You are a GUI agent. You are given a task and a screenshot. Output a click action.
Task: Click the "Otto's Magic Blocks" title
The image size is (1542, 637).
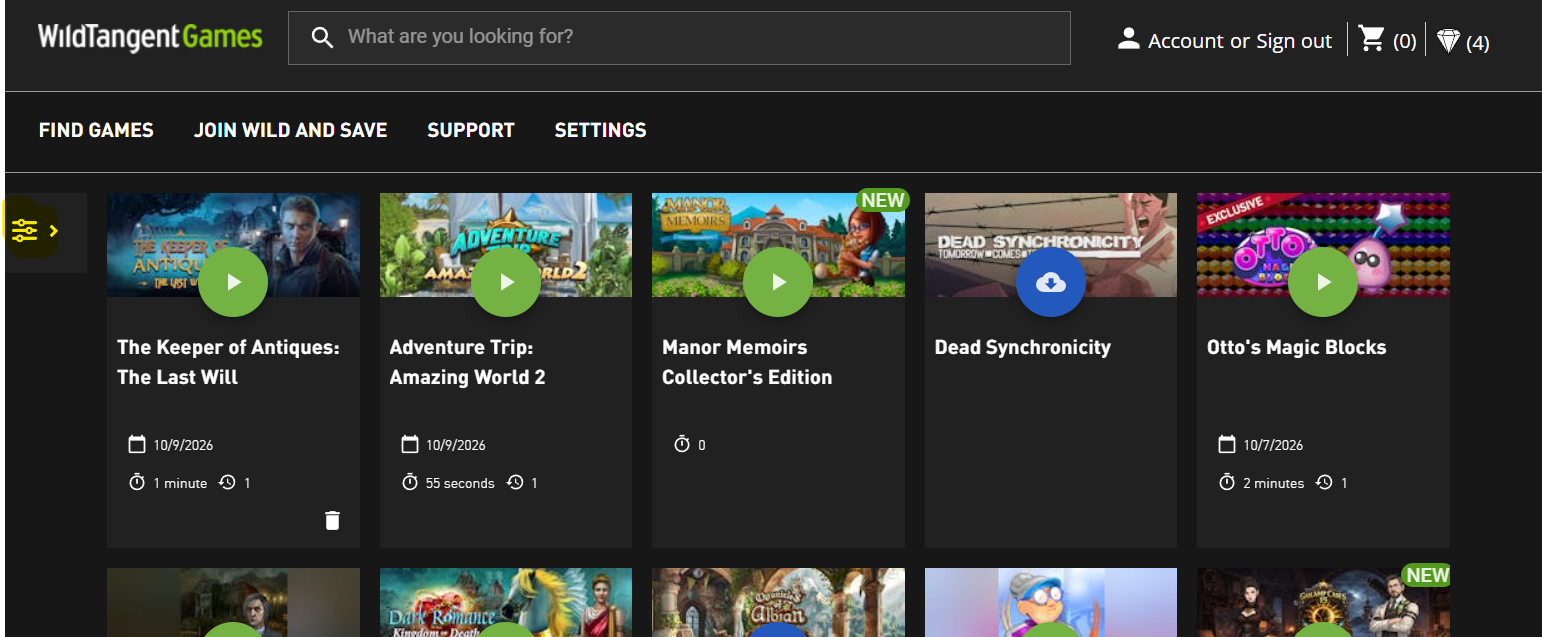point(1297,347)
